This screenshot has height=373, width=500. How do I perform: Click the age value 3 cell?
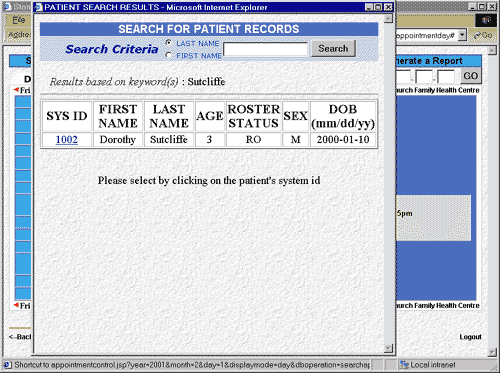(x=209, y=139)
